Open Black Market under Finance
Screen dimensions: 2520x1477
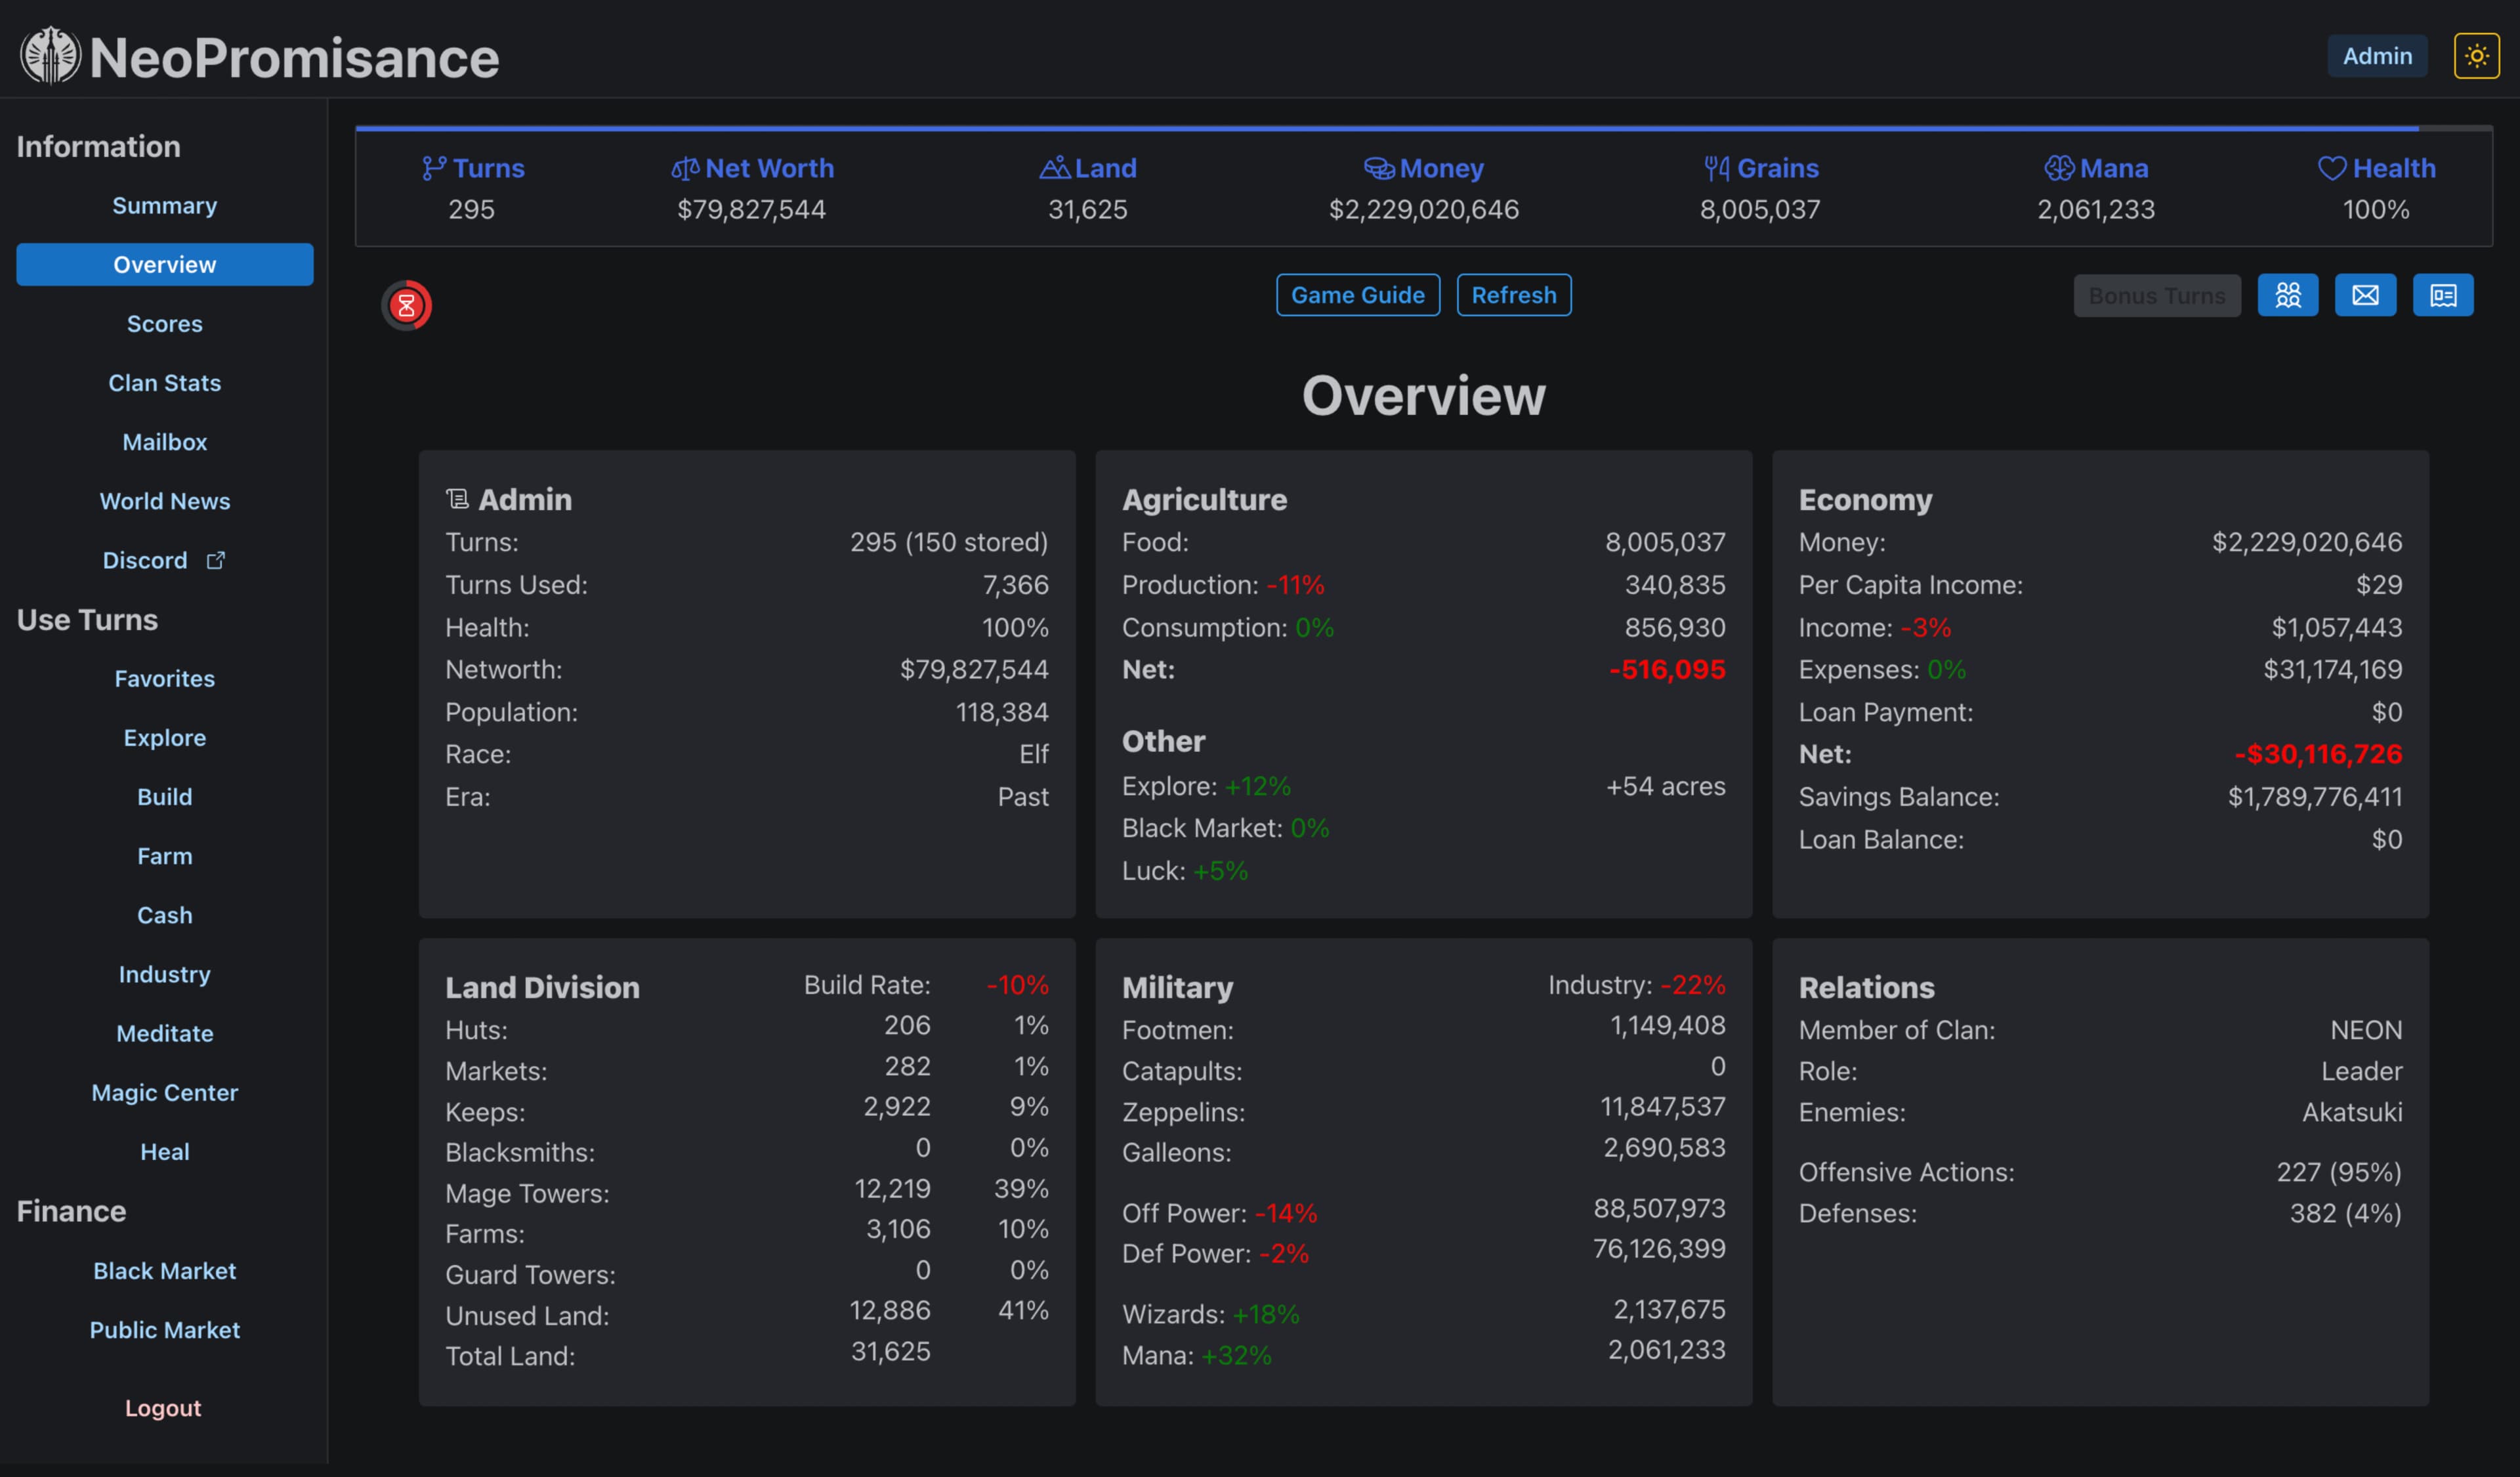coord(164,1270)
